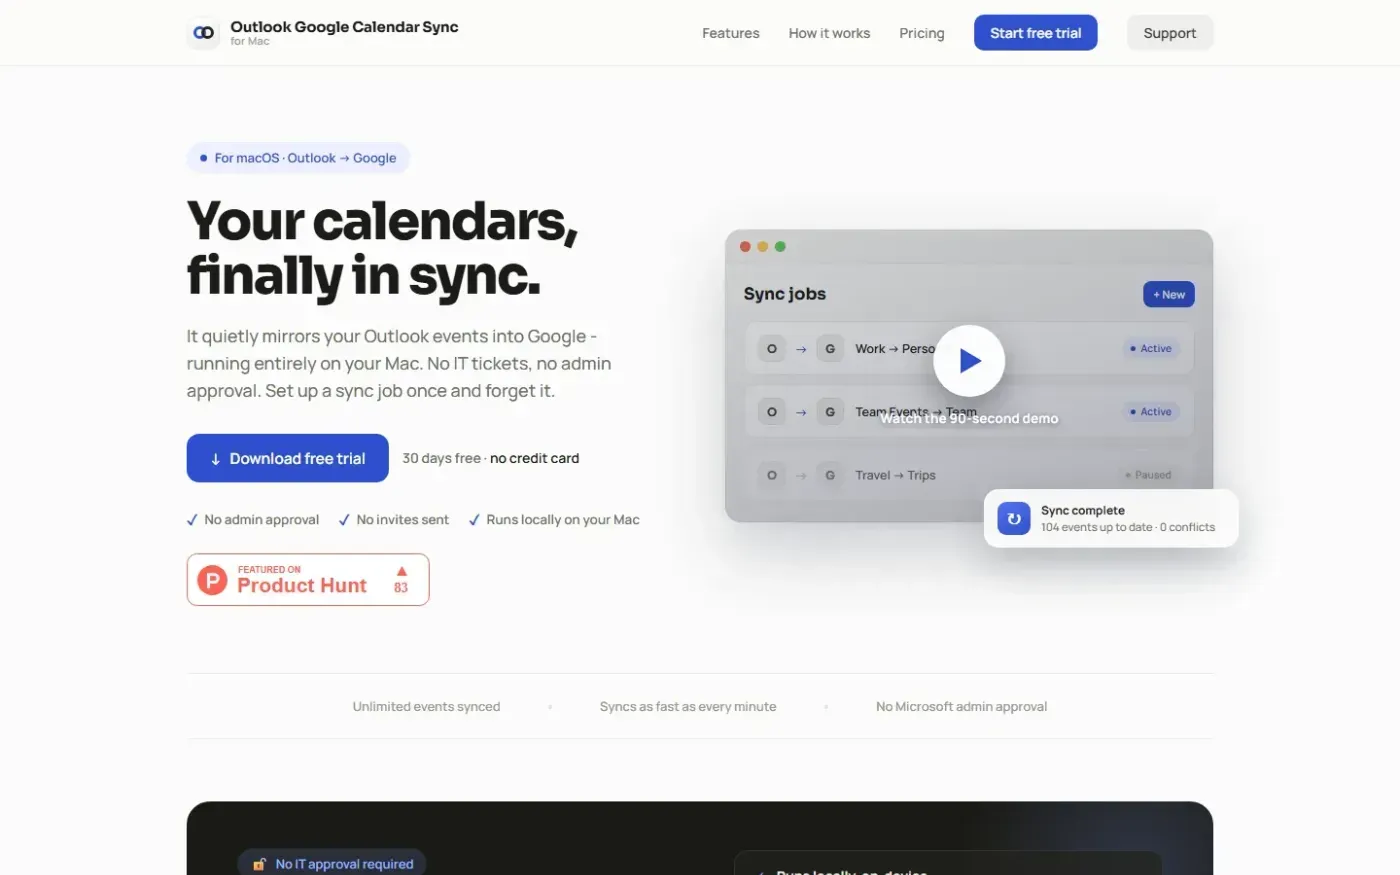Click the Google 'G' icon in the Work row
This screenshot has height=875, width=1400.
pyautogui.click(x=830, y=349)
